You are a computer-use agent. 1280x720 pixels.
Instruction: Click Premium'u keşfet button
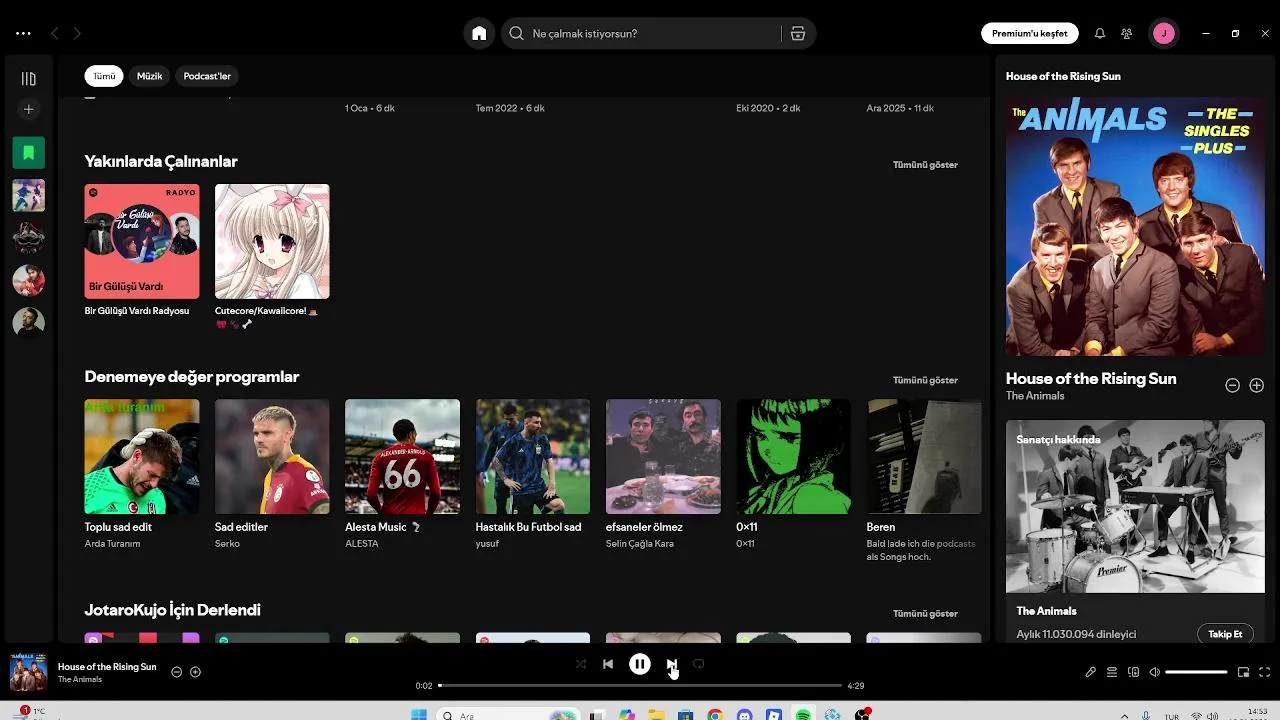tap(1030, 33)
